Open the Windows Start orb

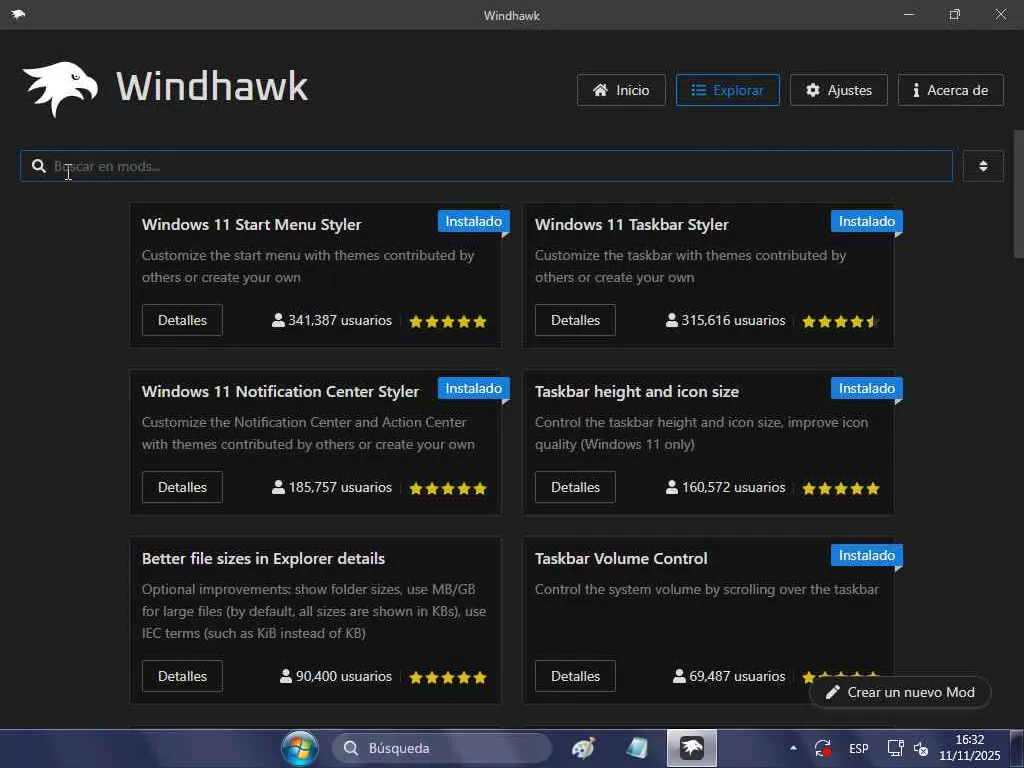tap(300, 748)
